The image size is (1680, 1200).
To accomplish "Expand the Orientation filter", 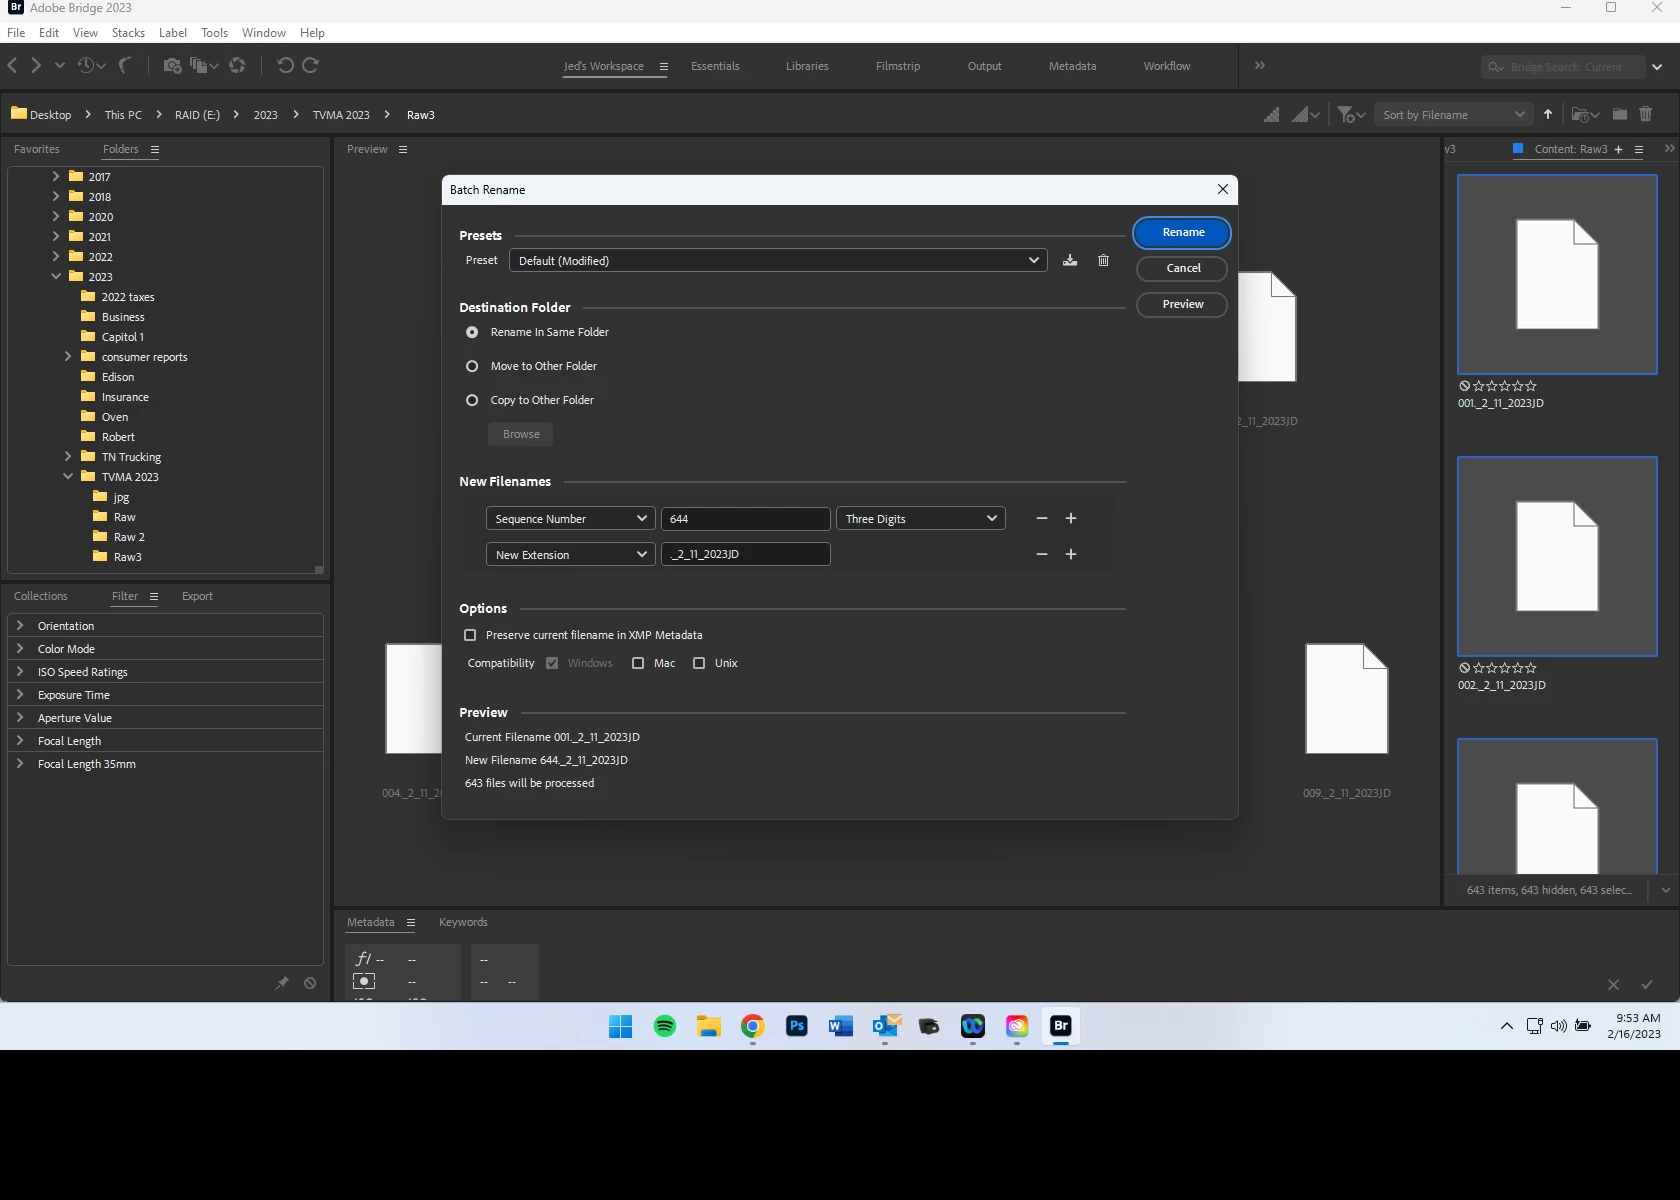I will point(20,625).
